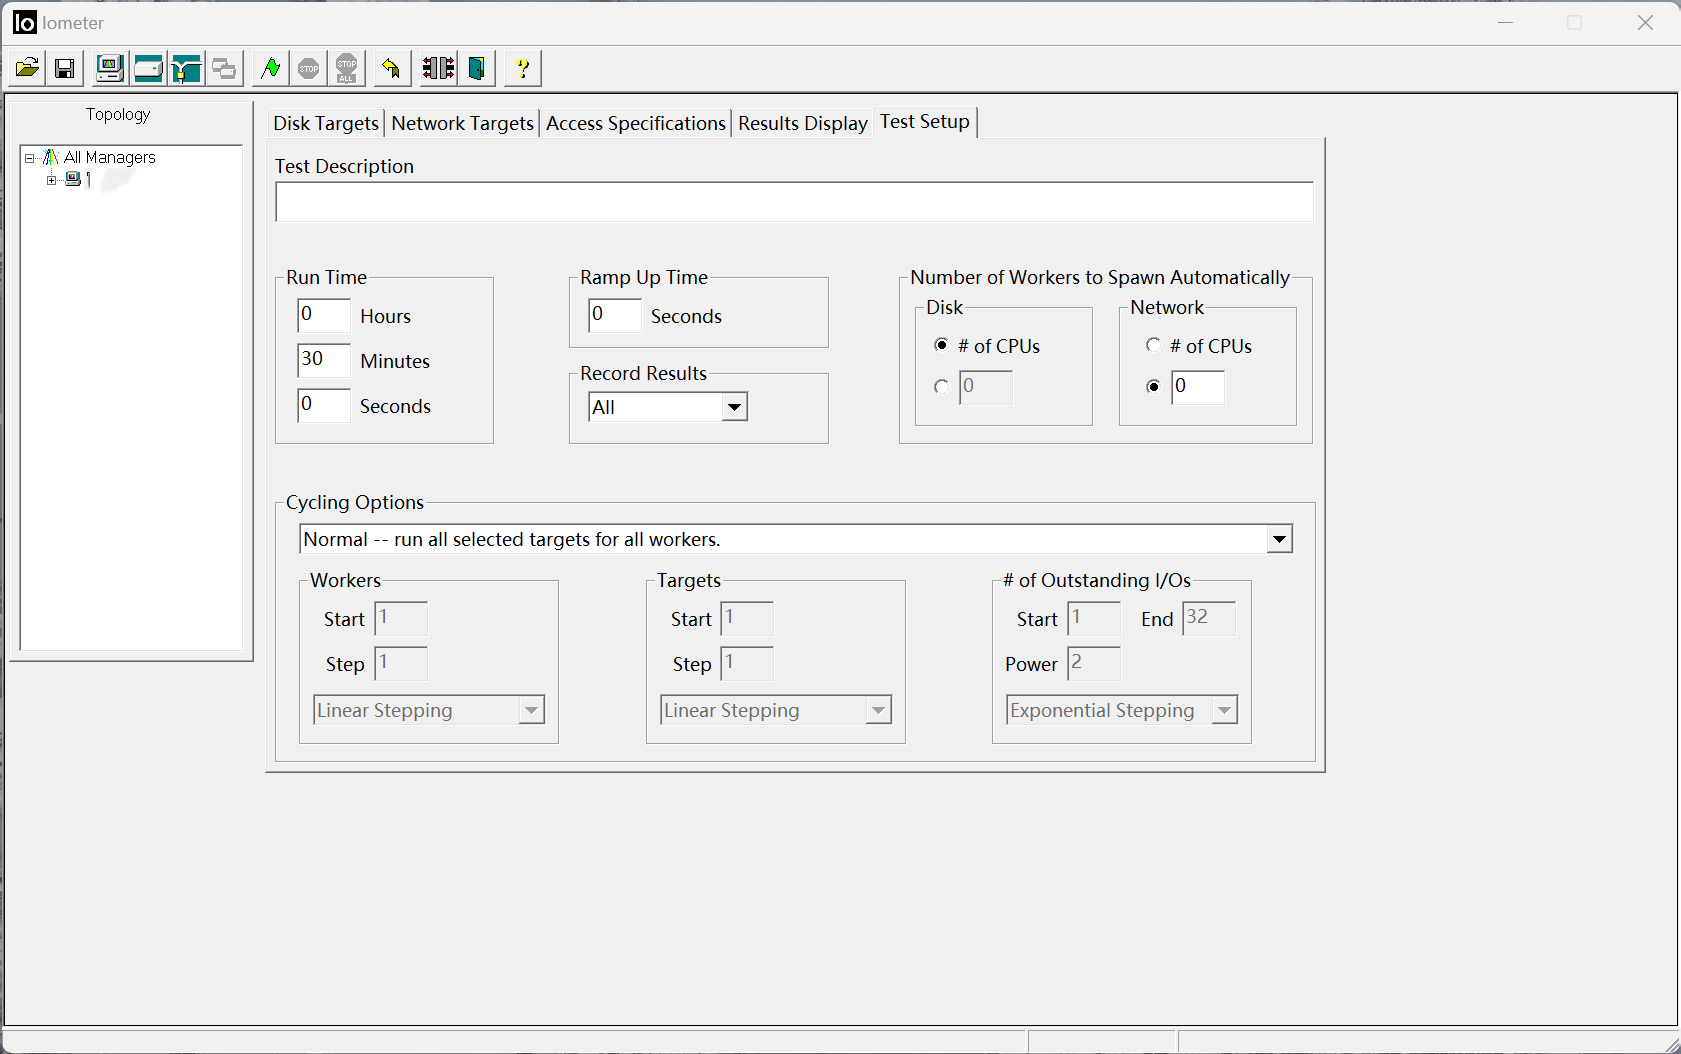This screenshot has height=1054, width=1681.
Task: Open help via the yellow question mark icon
Action: click(x=522, y=68)
